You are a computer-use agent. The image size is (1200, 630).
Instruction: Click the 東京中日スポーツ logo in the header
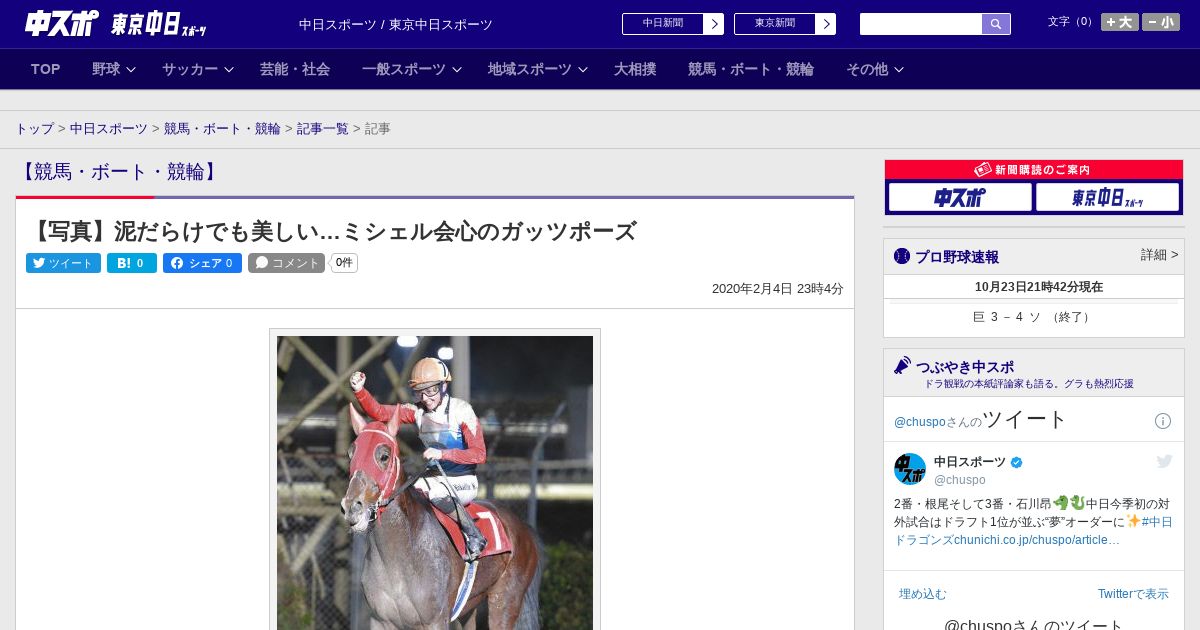pos(158,24)
